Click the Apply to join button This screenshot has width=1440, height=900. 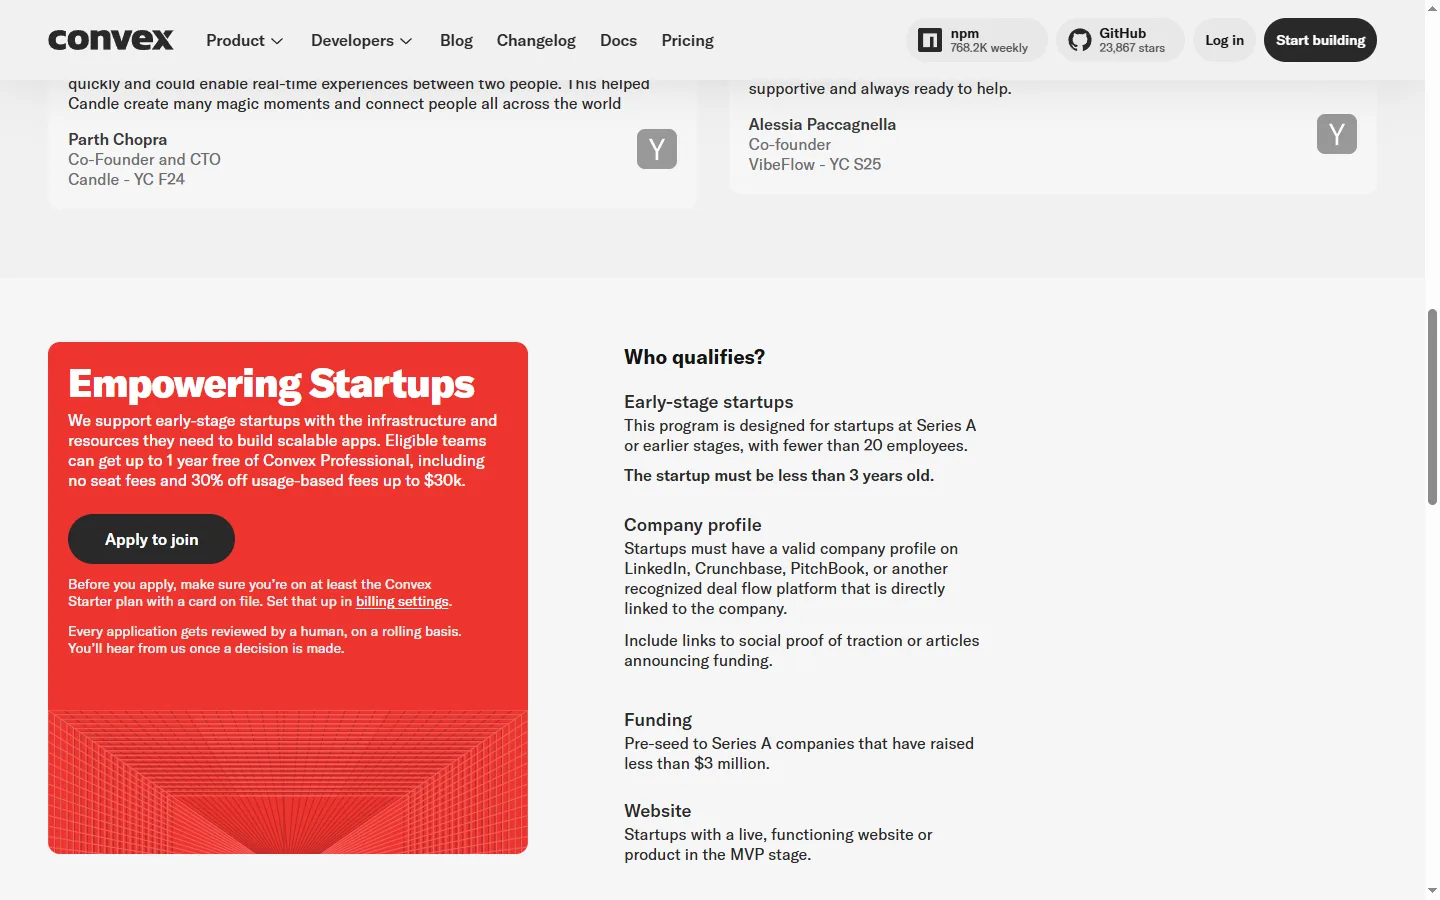pos(151,539)
